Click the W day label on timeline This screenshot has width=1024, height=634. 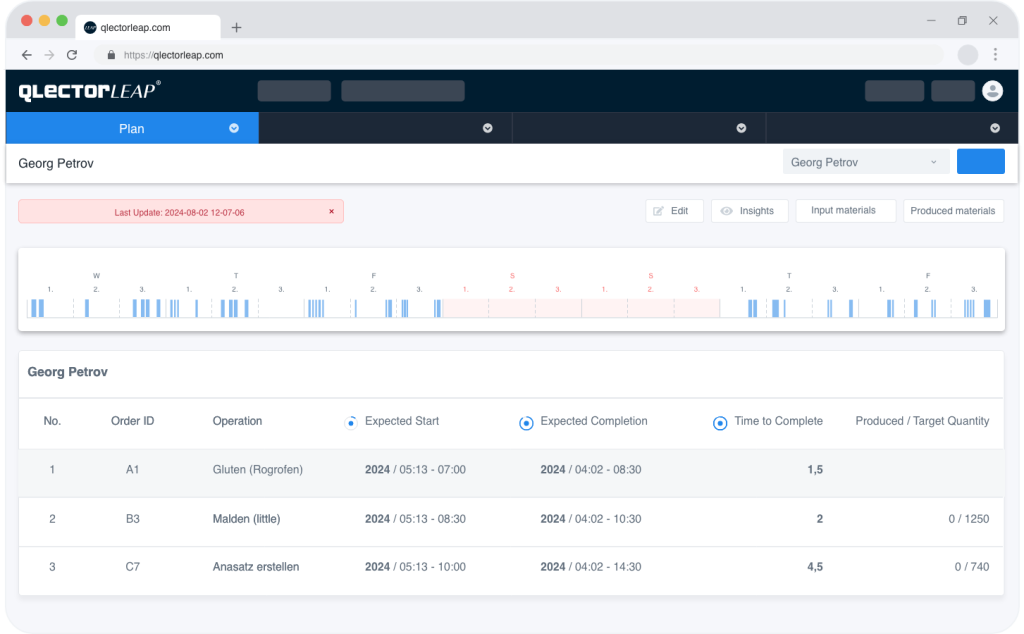pos(96,276)
